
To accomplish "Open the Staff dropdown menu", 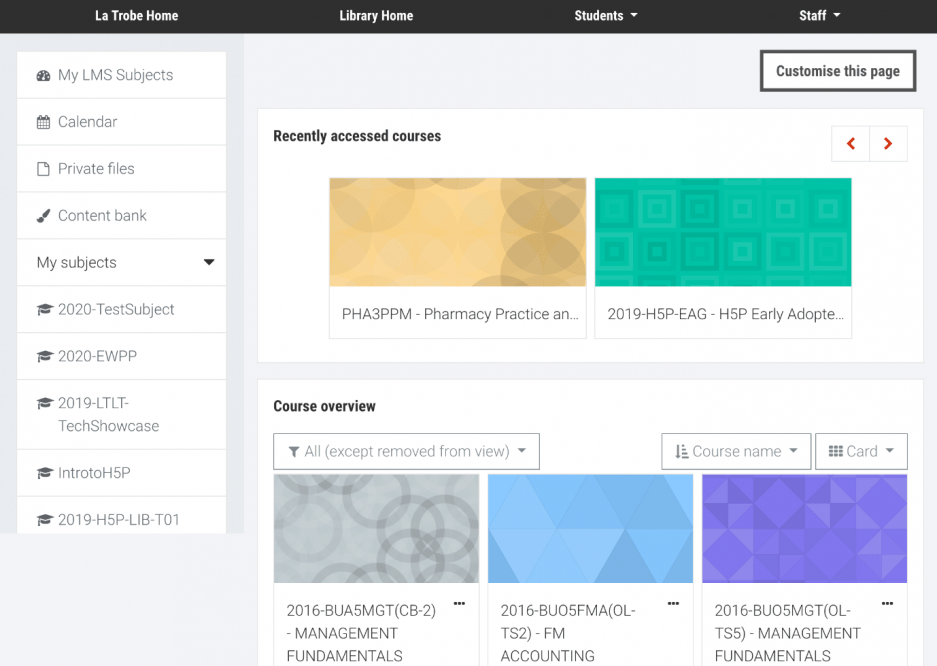I will pyautogui.click(x=819, y=16).
